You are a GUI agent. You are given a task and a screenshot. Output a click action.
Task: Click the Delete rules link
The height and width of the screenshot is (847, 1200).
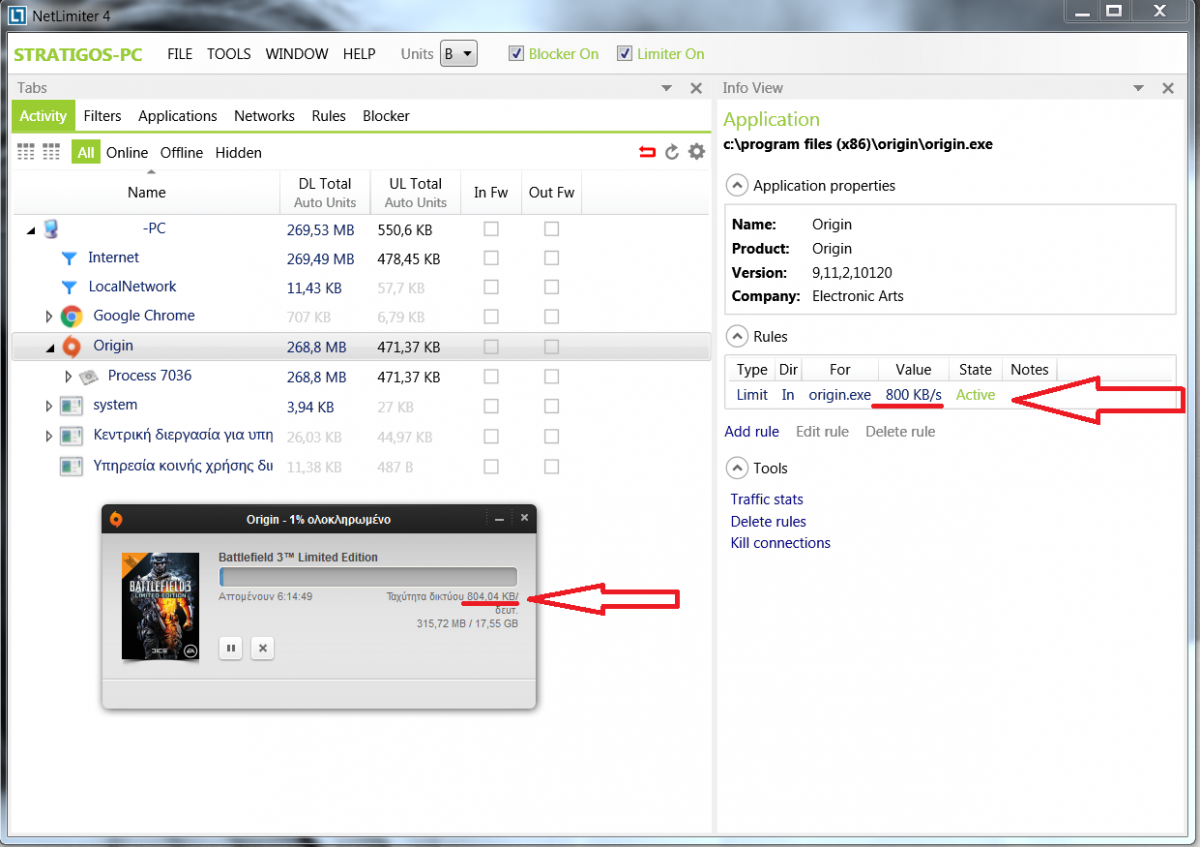(768, 522)
